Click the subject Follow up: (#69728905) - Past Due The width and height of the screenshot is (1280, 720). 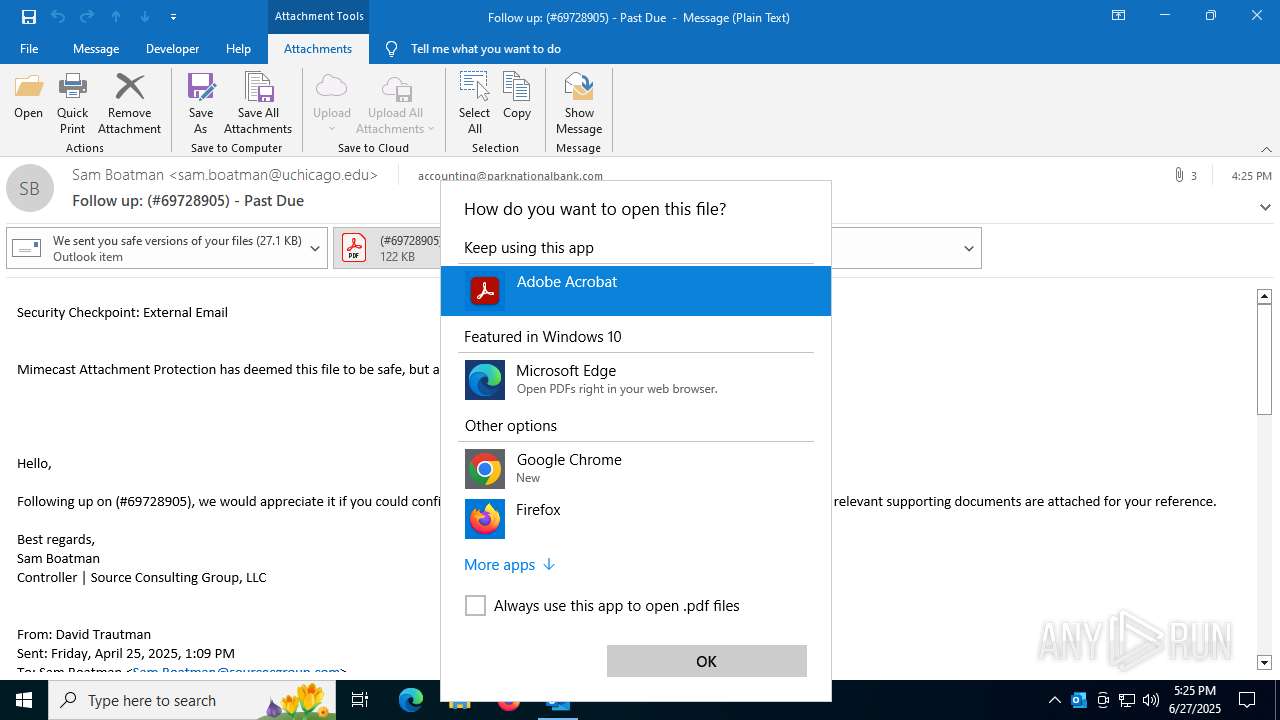tap(188, 200)
